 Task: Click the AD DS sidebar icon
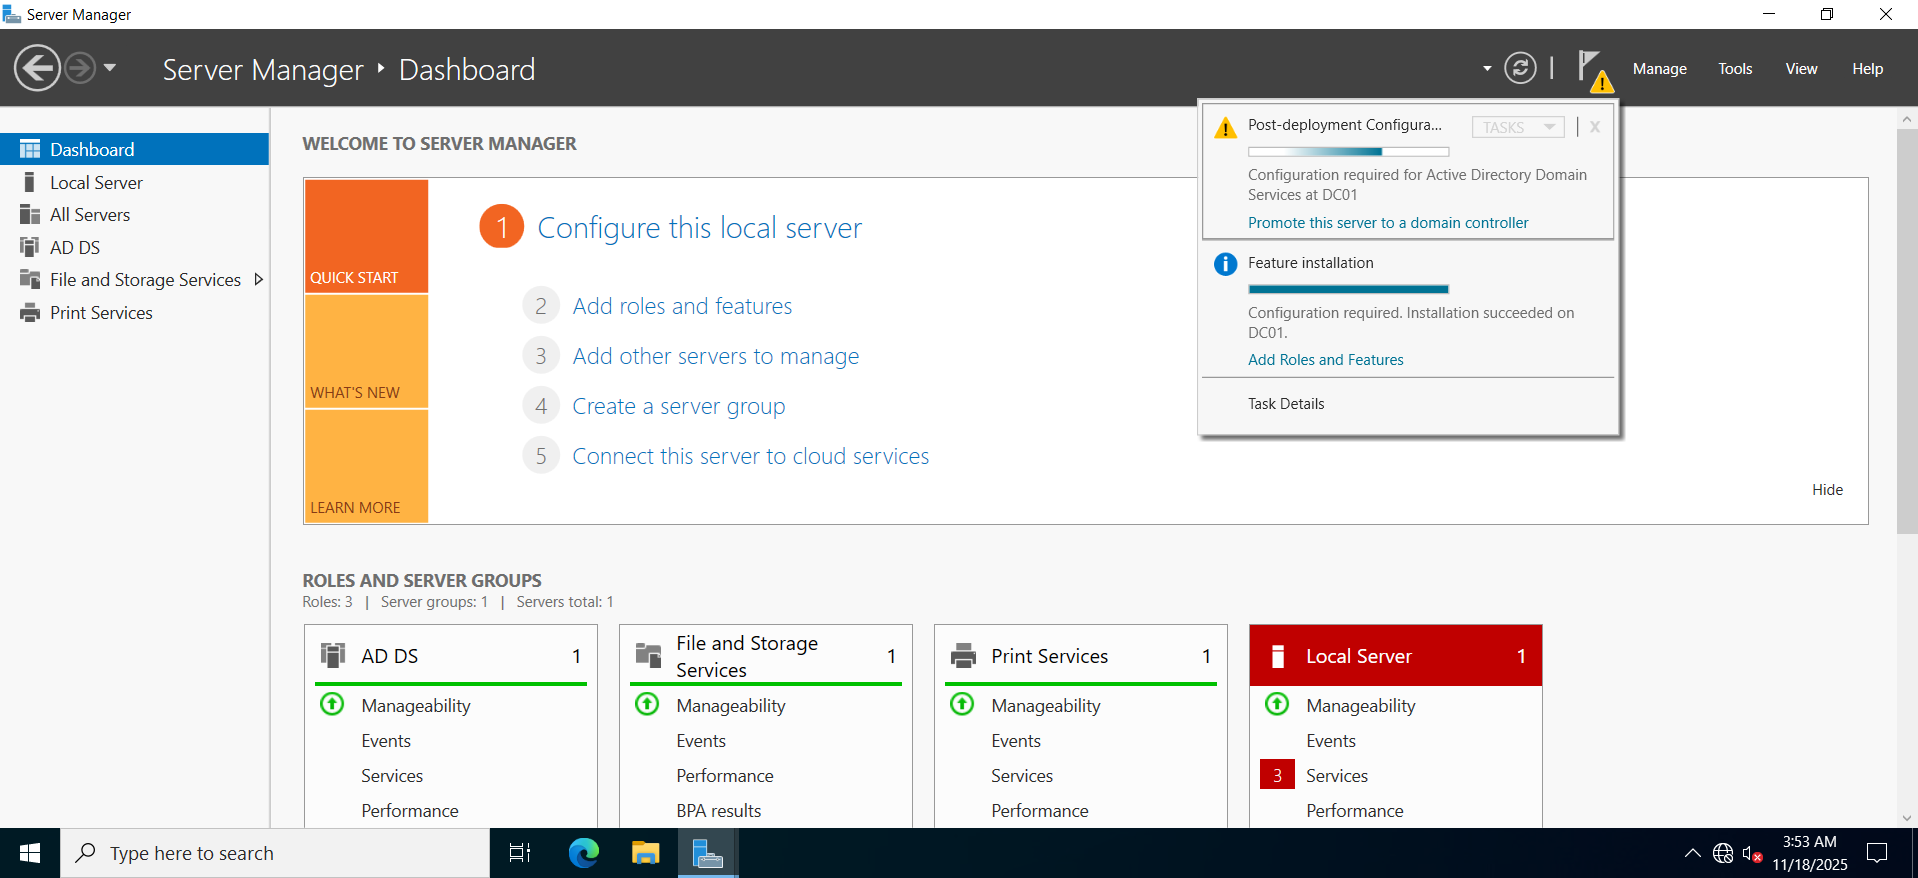[30, 247]
